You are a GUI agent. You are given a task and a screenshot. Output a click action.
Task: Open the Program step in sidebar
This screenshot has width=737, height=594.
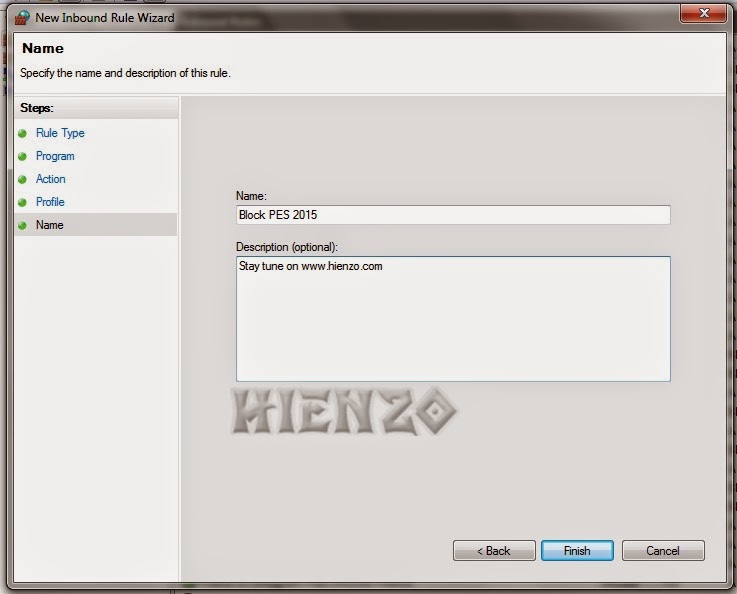[x=55, y=156]
